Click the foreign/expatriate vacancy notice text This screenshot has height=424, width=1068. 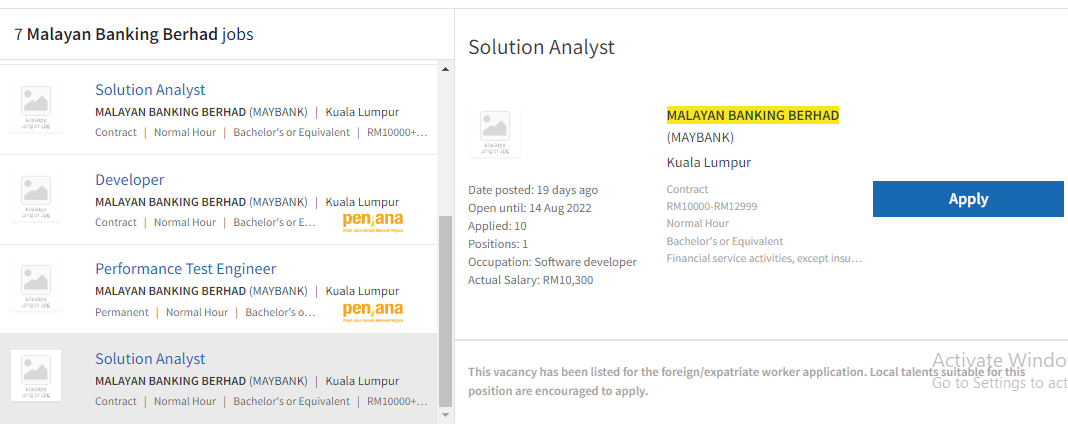(x=747, y=382)
